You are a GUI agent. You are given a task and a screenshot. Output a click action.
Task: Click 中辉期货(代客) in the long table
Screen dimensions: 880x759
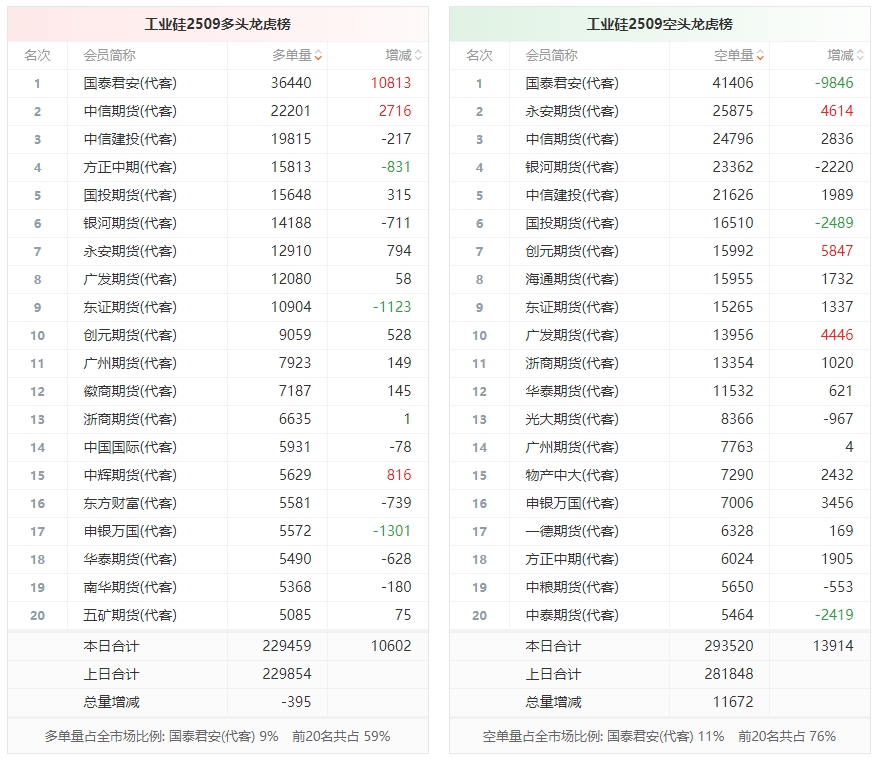(130, 475)
